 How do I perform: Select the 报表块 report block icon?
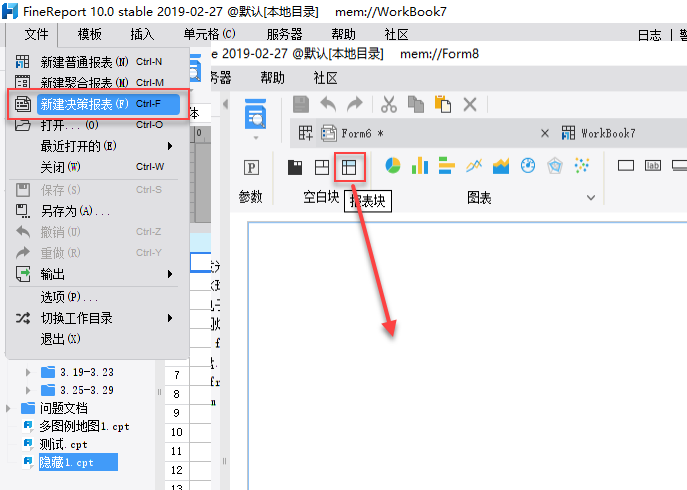[349, 167]
